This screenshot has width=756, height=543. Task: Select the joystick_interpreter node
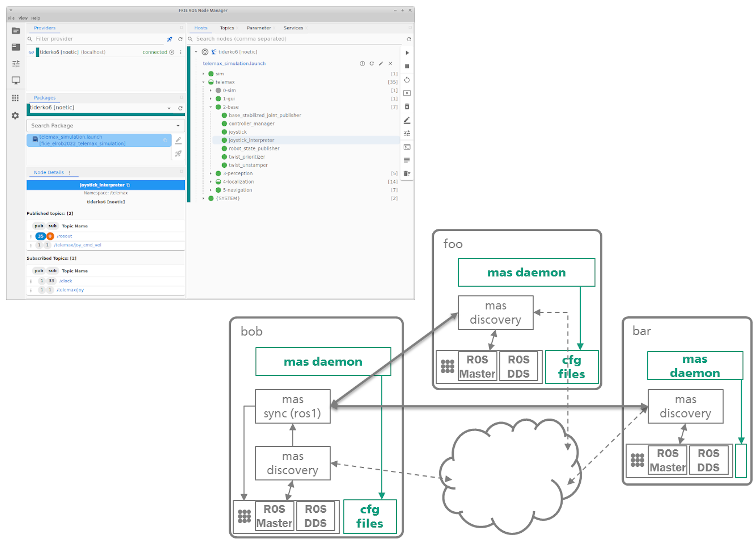(x=252, y=140)
